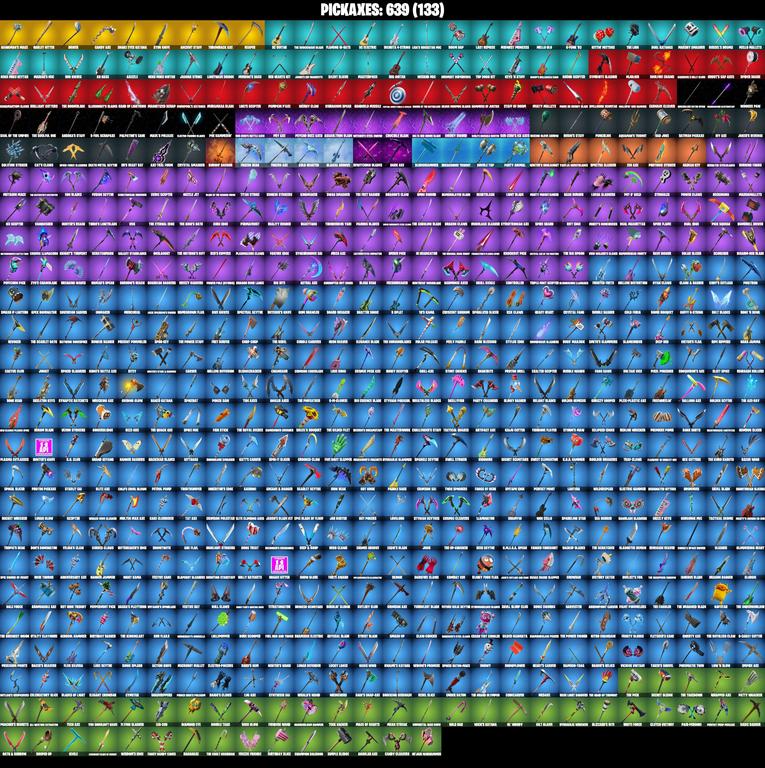Viewport: 765px width, 768px height.
Task: Select the Aquaman's Trident pickaxe
Action: pos(632,123)
